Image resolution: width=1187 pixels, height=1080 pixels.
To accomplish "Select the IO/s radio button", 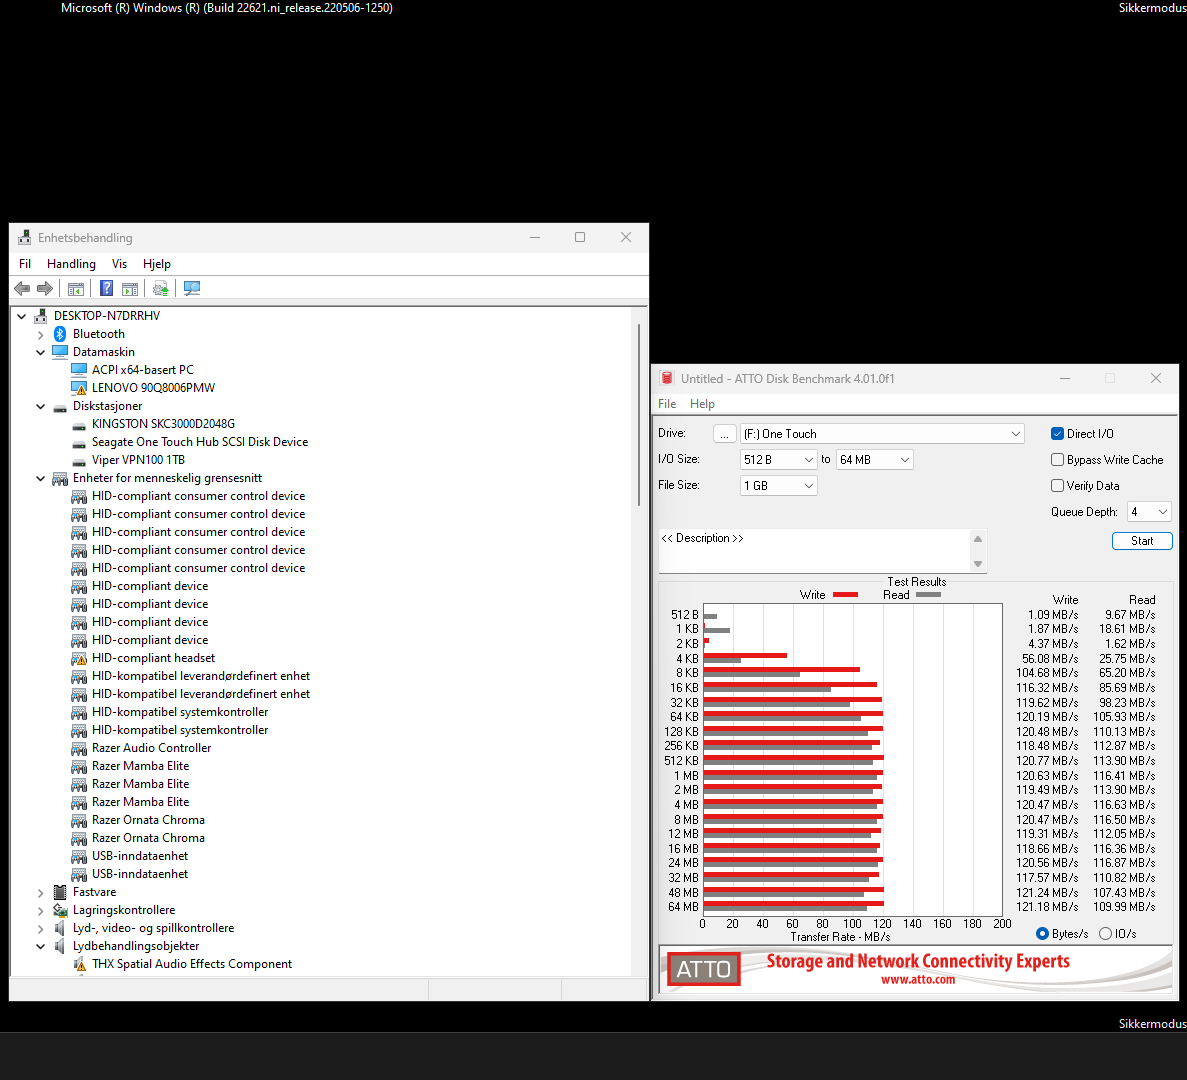I will pos(1105,934).
